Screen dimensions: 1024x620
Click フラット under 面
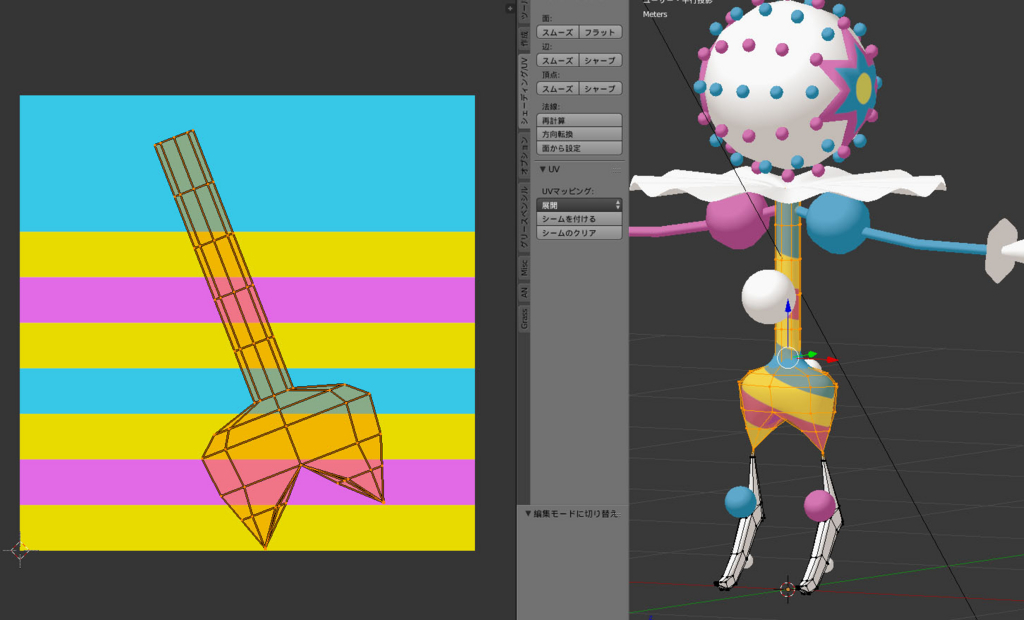pyautogui.click(x=600, y=32)
